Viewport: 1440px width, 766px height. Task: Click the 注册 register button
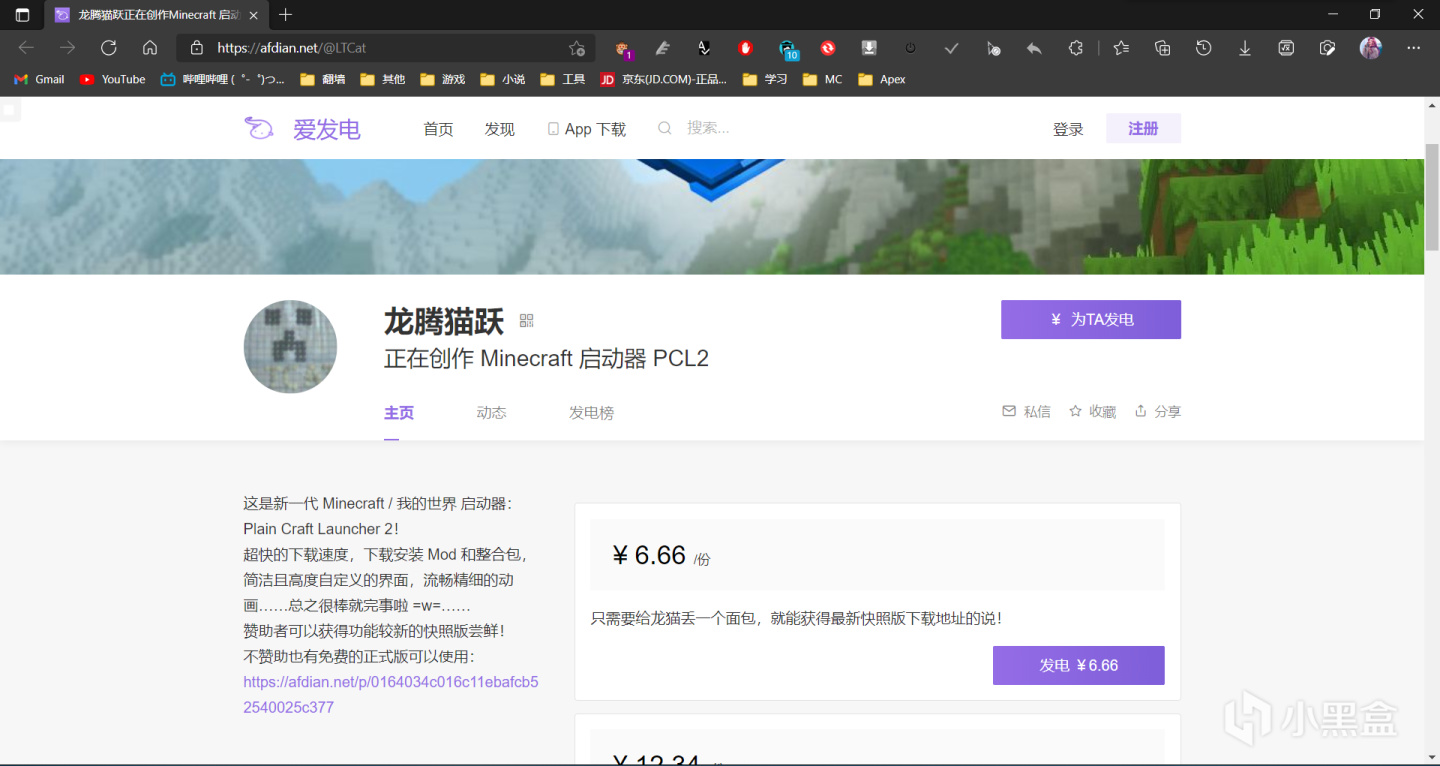pos(1143,128)
